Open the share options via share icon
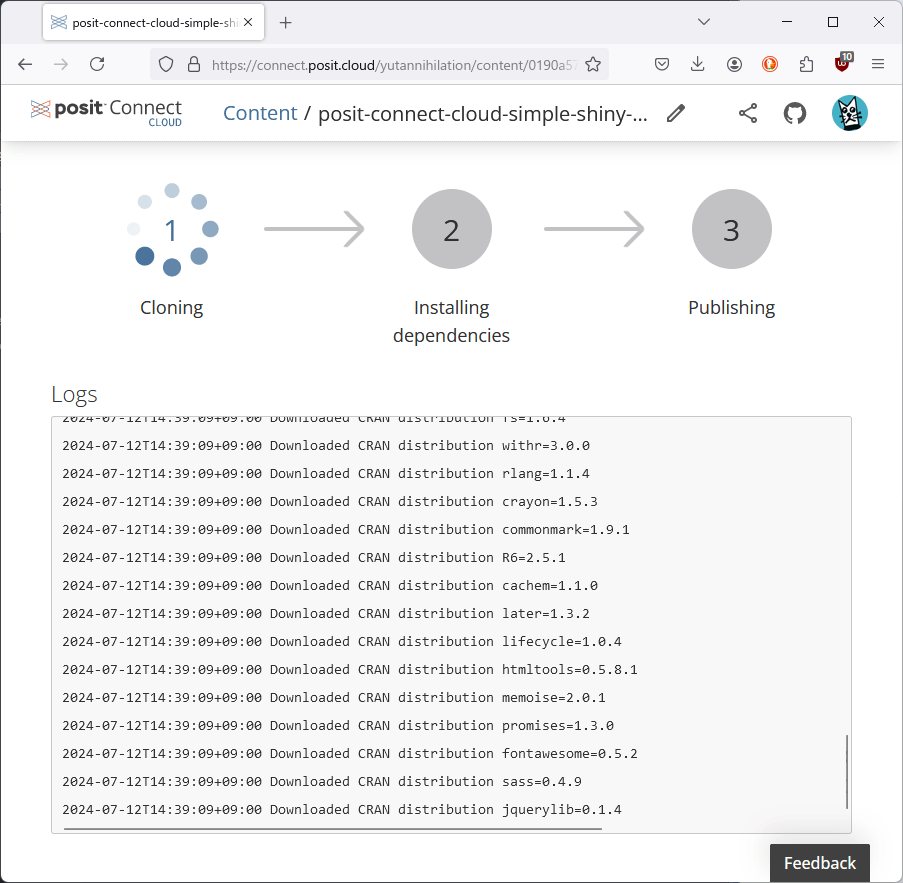The height and width of the screenshot is (883, 903). click(747, 113)
